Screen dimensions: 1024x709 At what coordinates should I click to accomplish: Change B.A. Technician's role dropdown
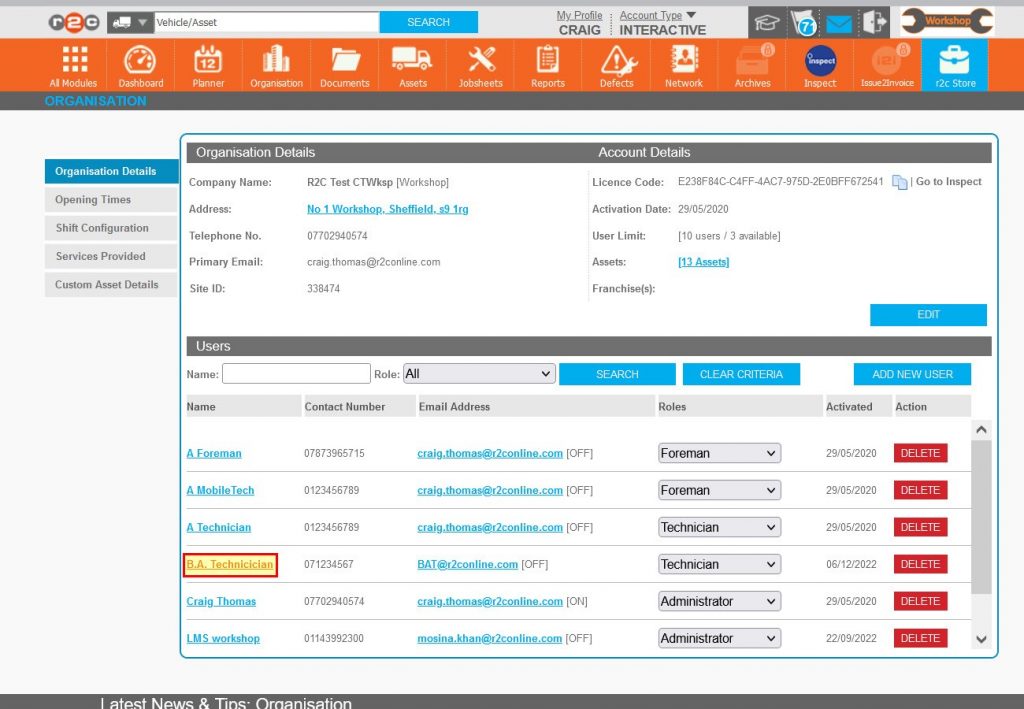[x=718, y=564]
